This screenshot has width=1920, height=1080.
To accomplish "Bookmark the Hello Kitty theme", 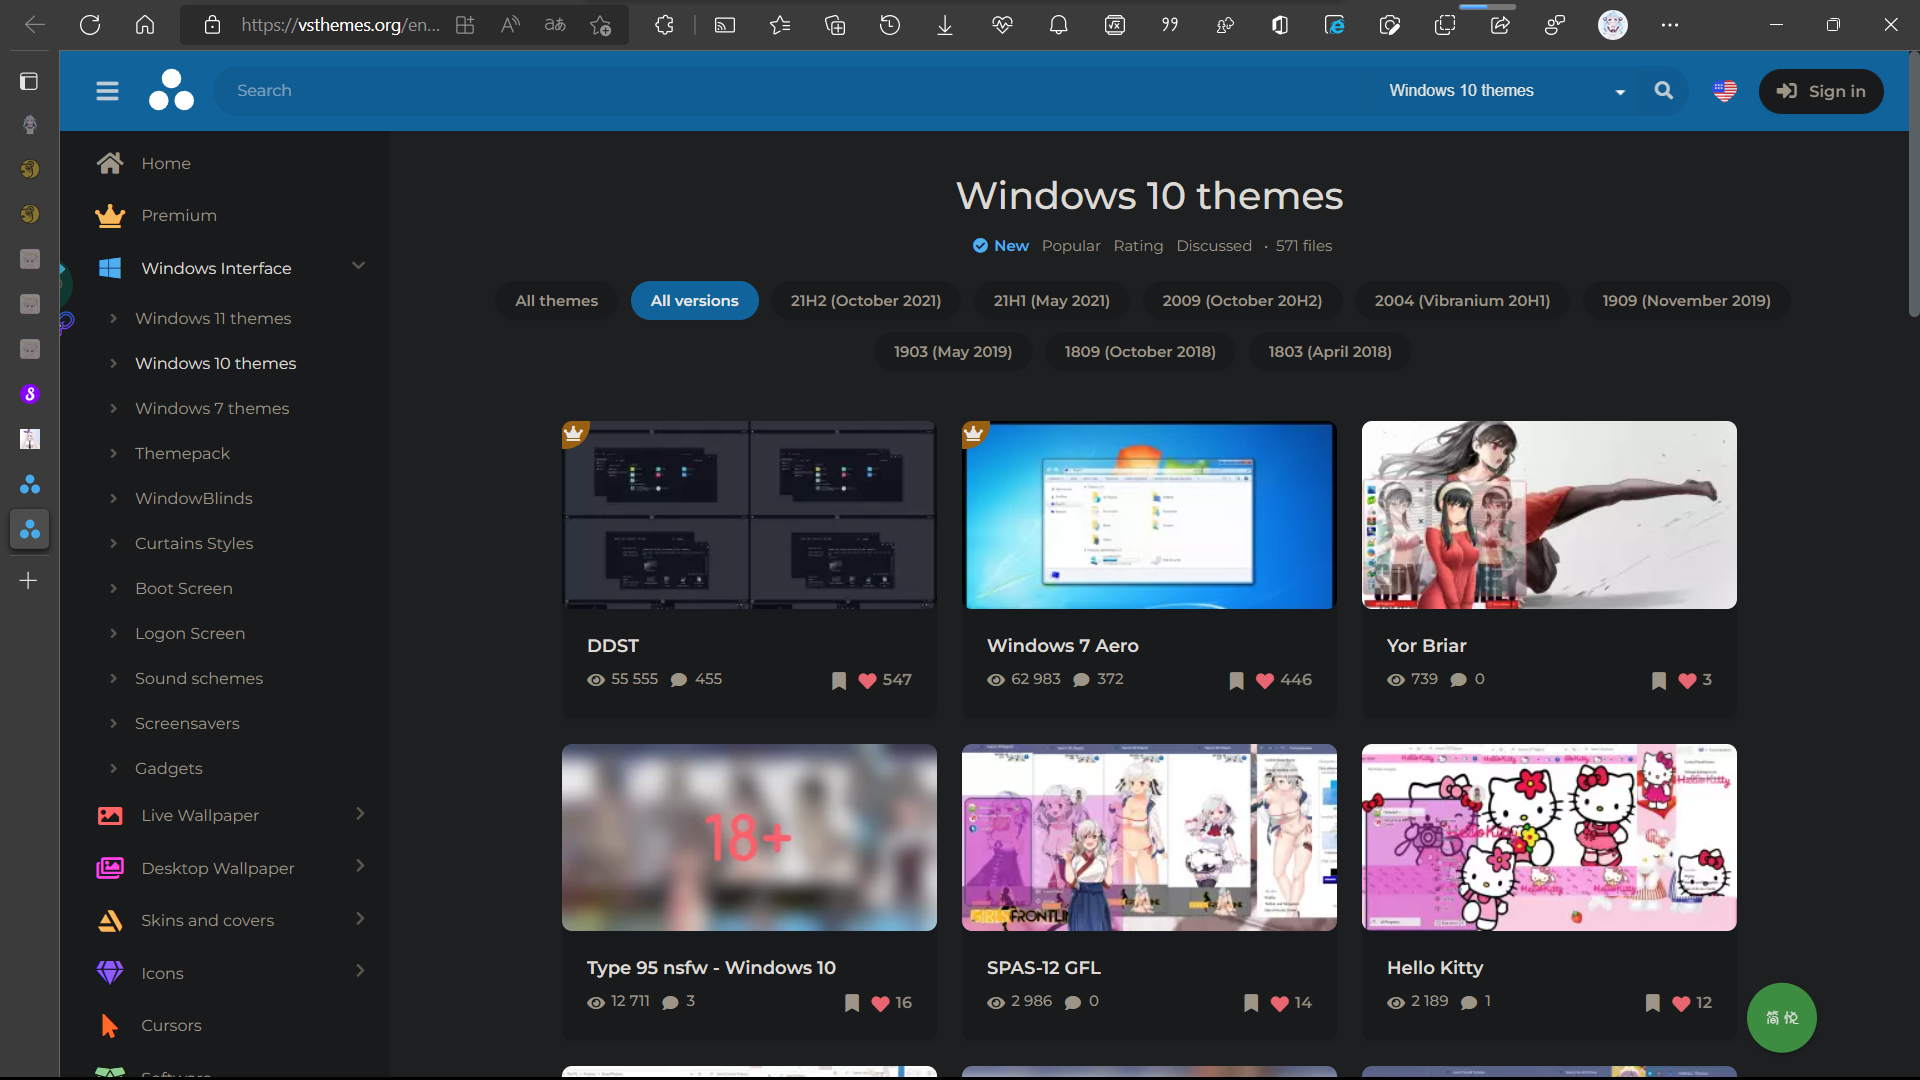I will click(x=1652, y=1003).
